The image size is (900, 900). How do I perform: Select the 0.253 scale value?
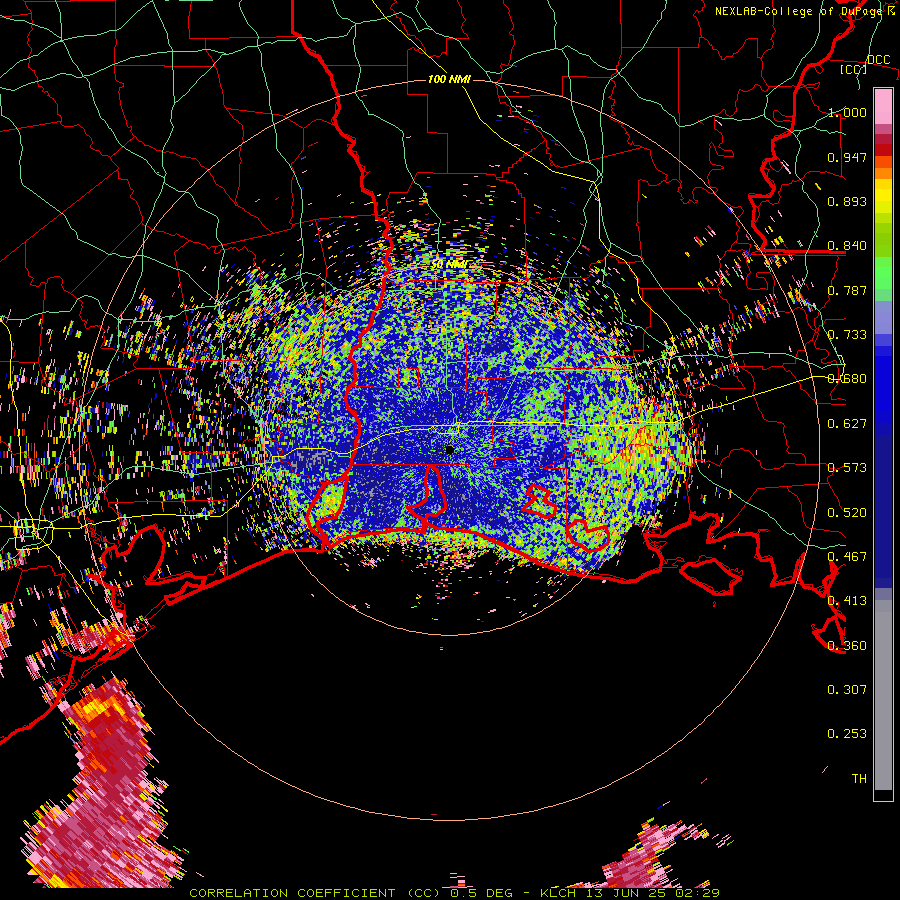click(847, 734)
